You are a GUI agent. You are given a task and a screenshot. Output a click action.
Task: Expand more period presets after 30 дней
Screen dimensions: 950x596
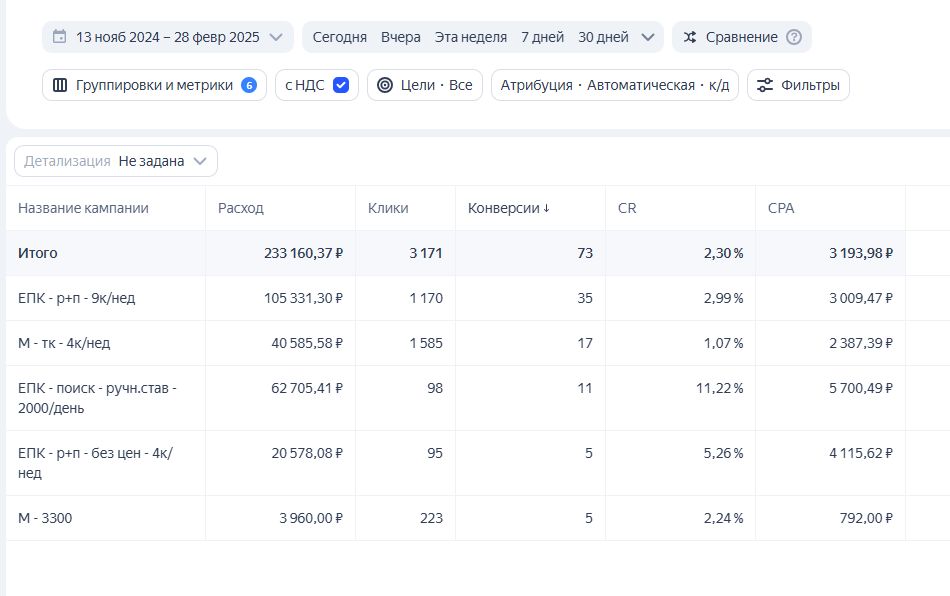click(647, 37)
